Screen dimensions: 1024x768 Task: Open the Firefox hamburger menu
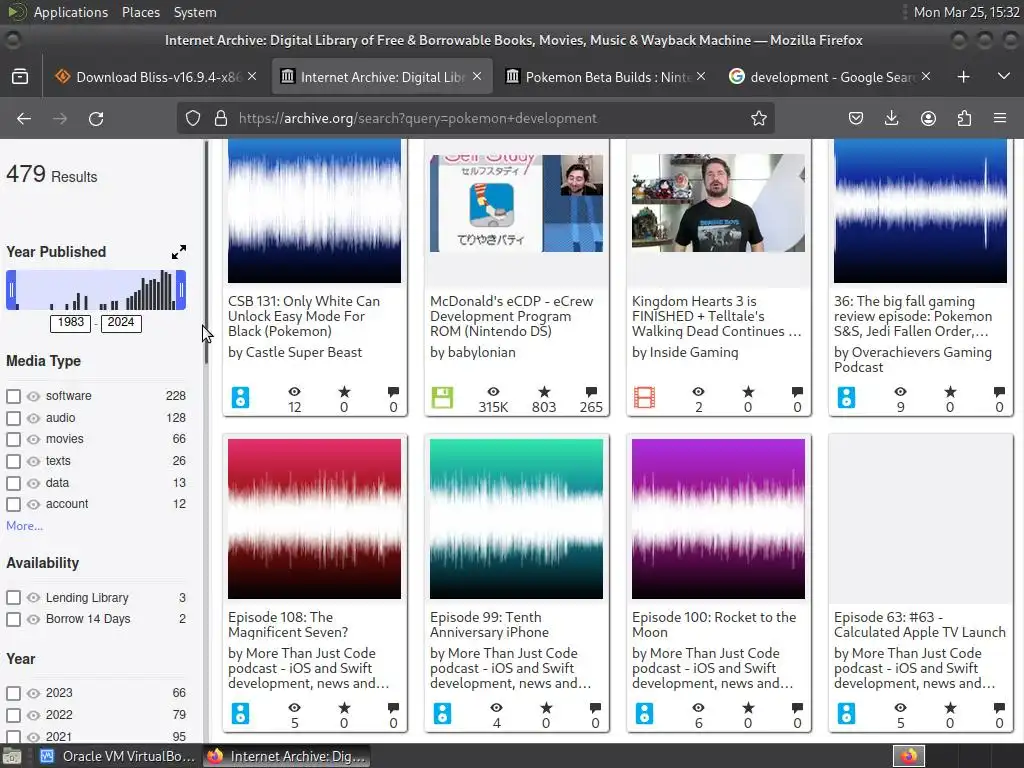pyautogui.click(x=1000, y=118)
